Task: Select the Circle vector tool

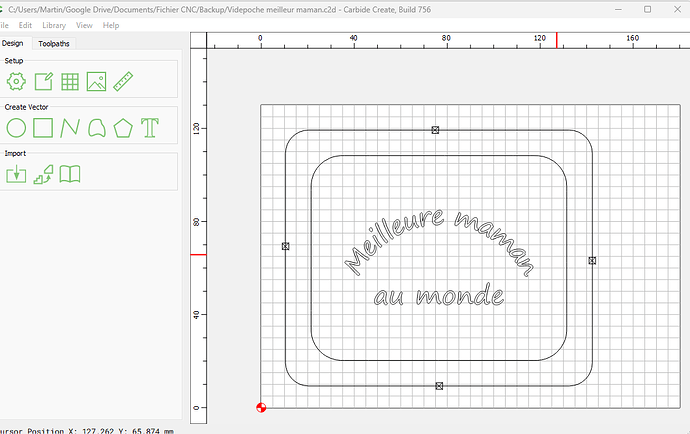Action: pos(16,128)
